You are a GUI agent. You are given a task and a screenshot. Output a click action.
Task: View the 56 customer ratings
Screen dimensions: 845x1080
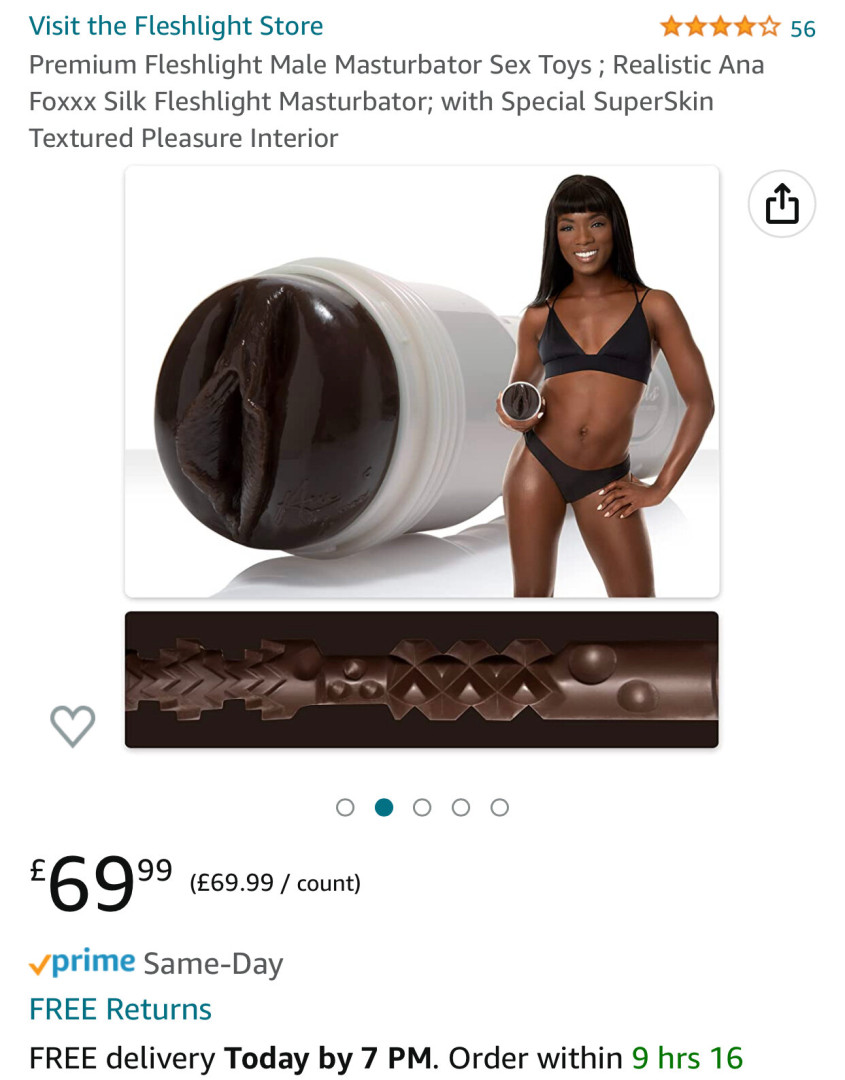(802, 29)
